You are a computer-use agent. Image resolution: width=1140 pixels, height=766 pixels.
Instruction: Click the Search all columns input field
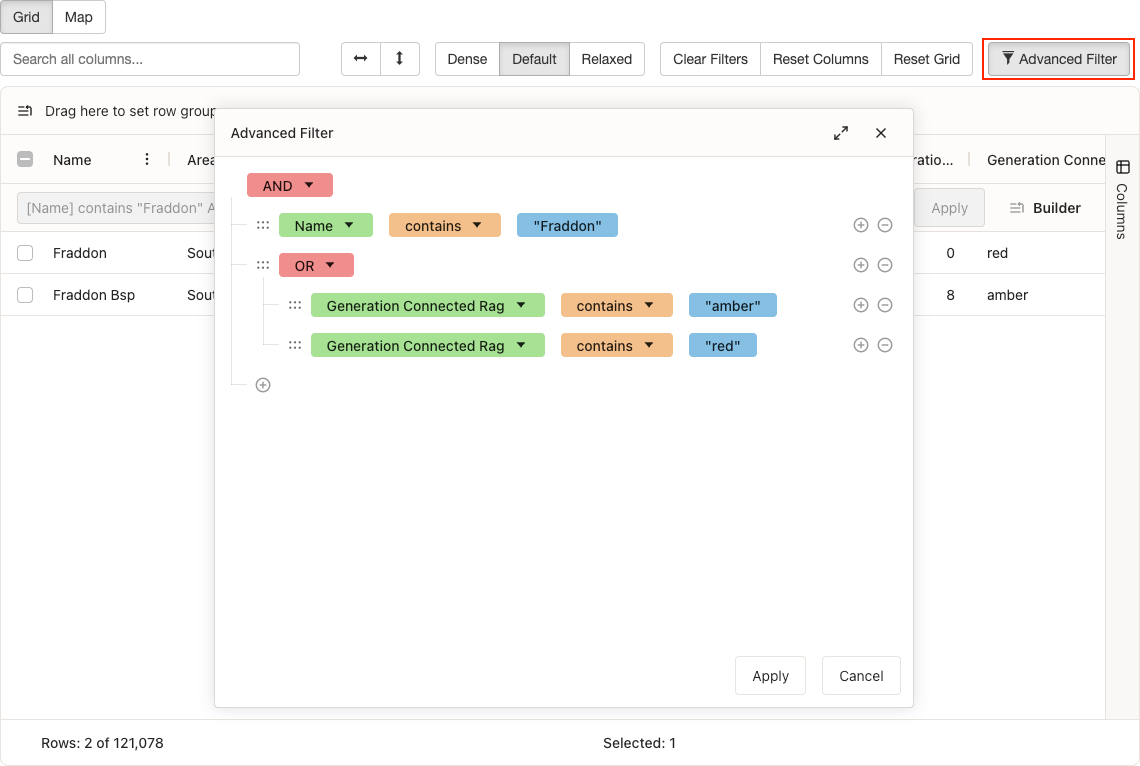[x=150, y=59]
